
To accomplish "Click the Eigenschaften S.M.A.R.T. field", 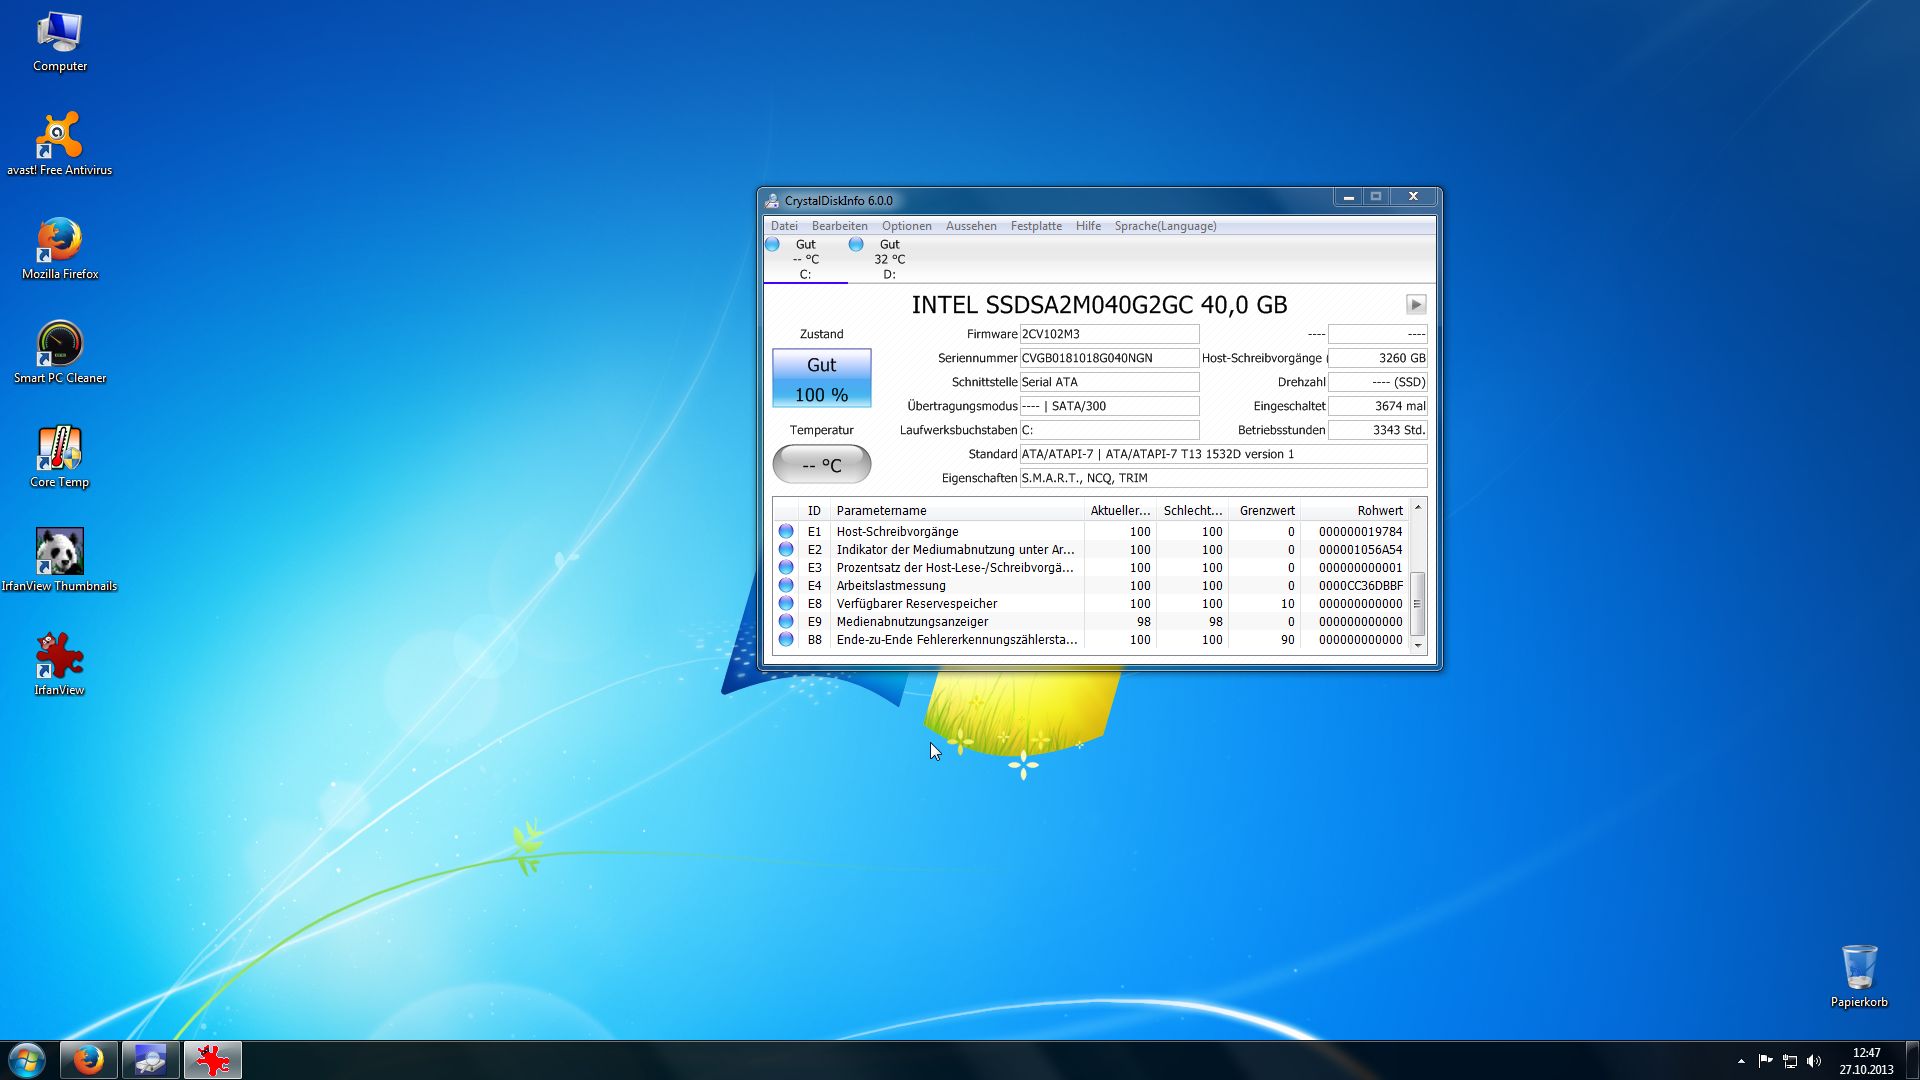I will pyautogui.click(x=1223, y=478).
